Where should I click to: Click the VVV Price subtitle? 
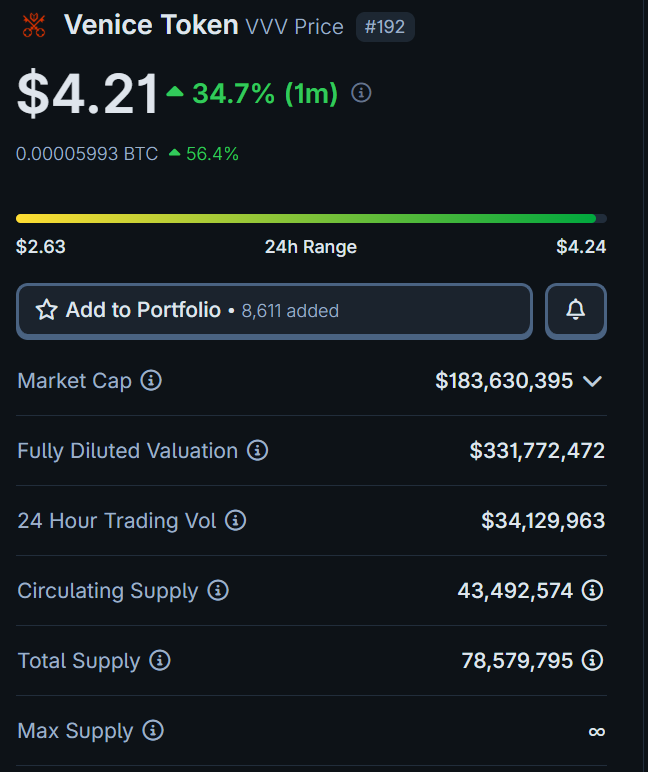click(294, 27)
